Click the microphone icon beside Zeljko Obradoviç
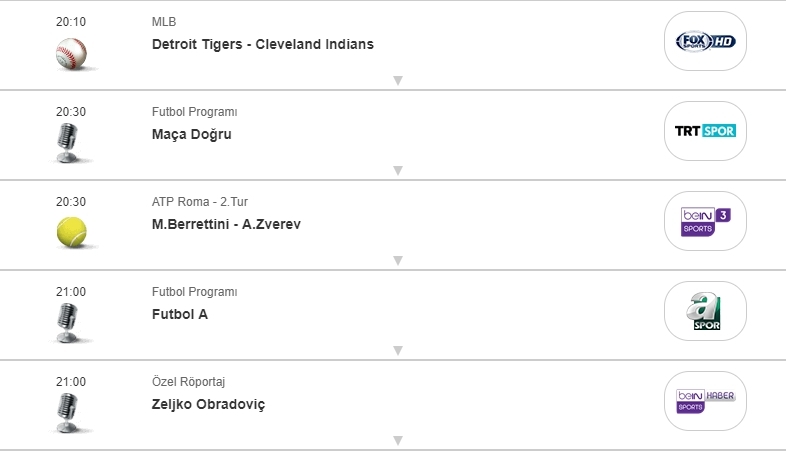Viewport: 786px width, 451px height. click(69, 412)
